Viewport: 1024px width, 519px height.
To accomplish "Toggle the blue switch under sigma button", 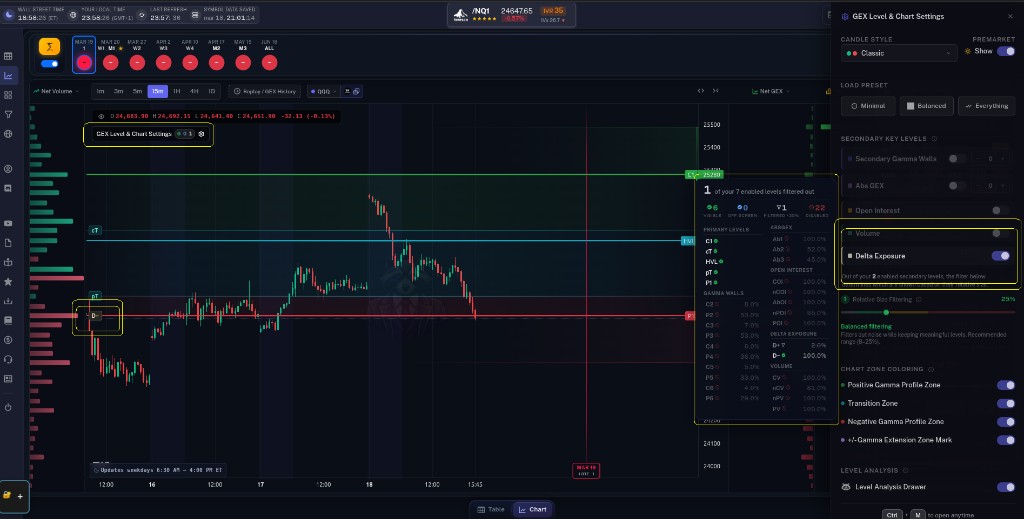I will pyautogui.click(x=50, y=63).
